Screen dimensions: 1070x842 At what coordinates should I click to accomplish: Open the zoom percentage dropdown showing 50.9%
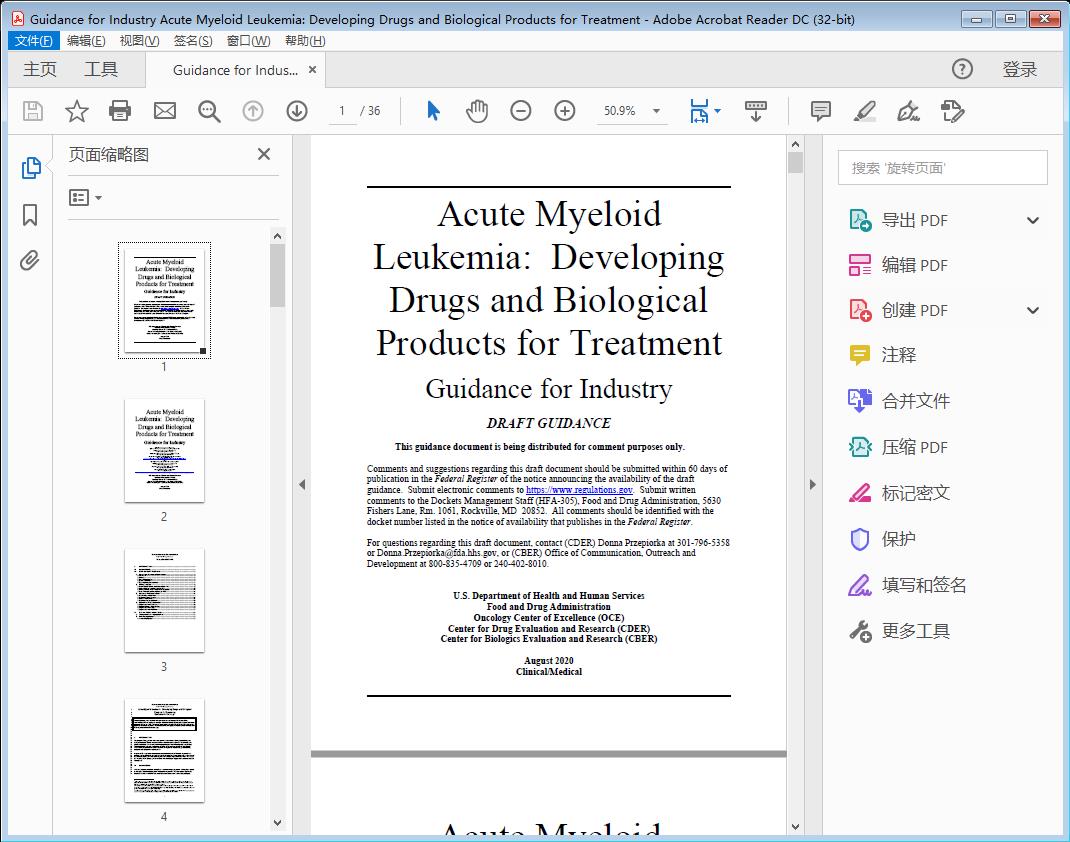(631, 111)
